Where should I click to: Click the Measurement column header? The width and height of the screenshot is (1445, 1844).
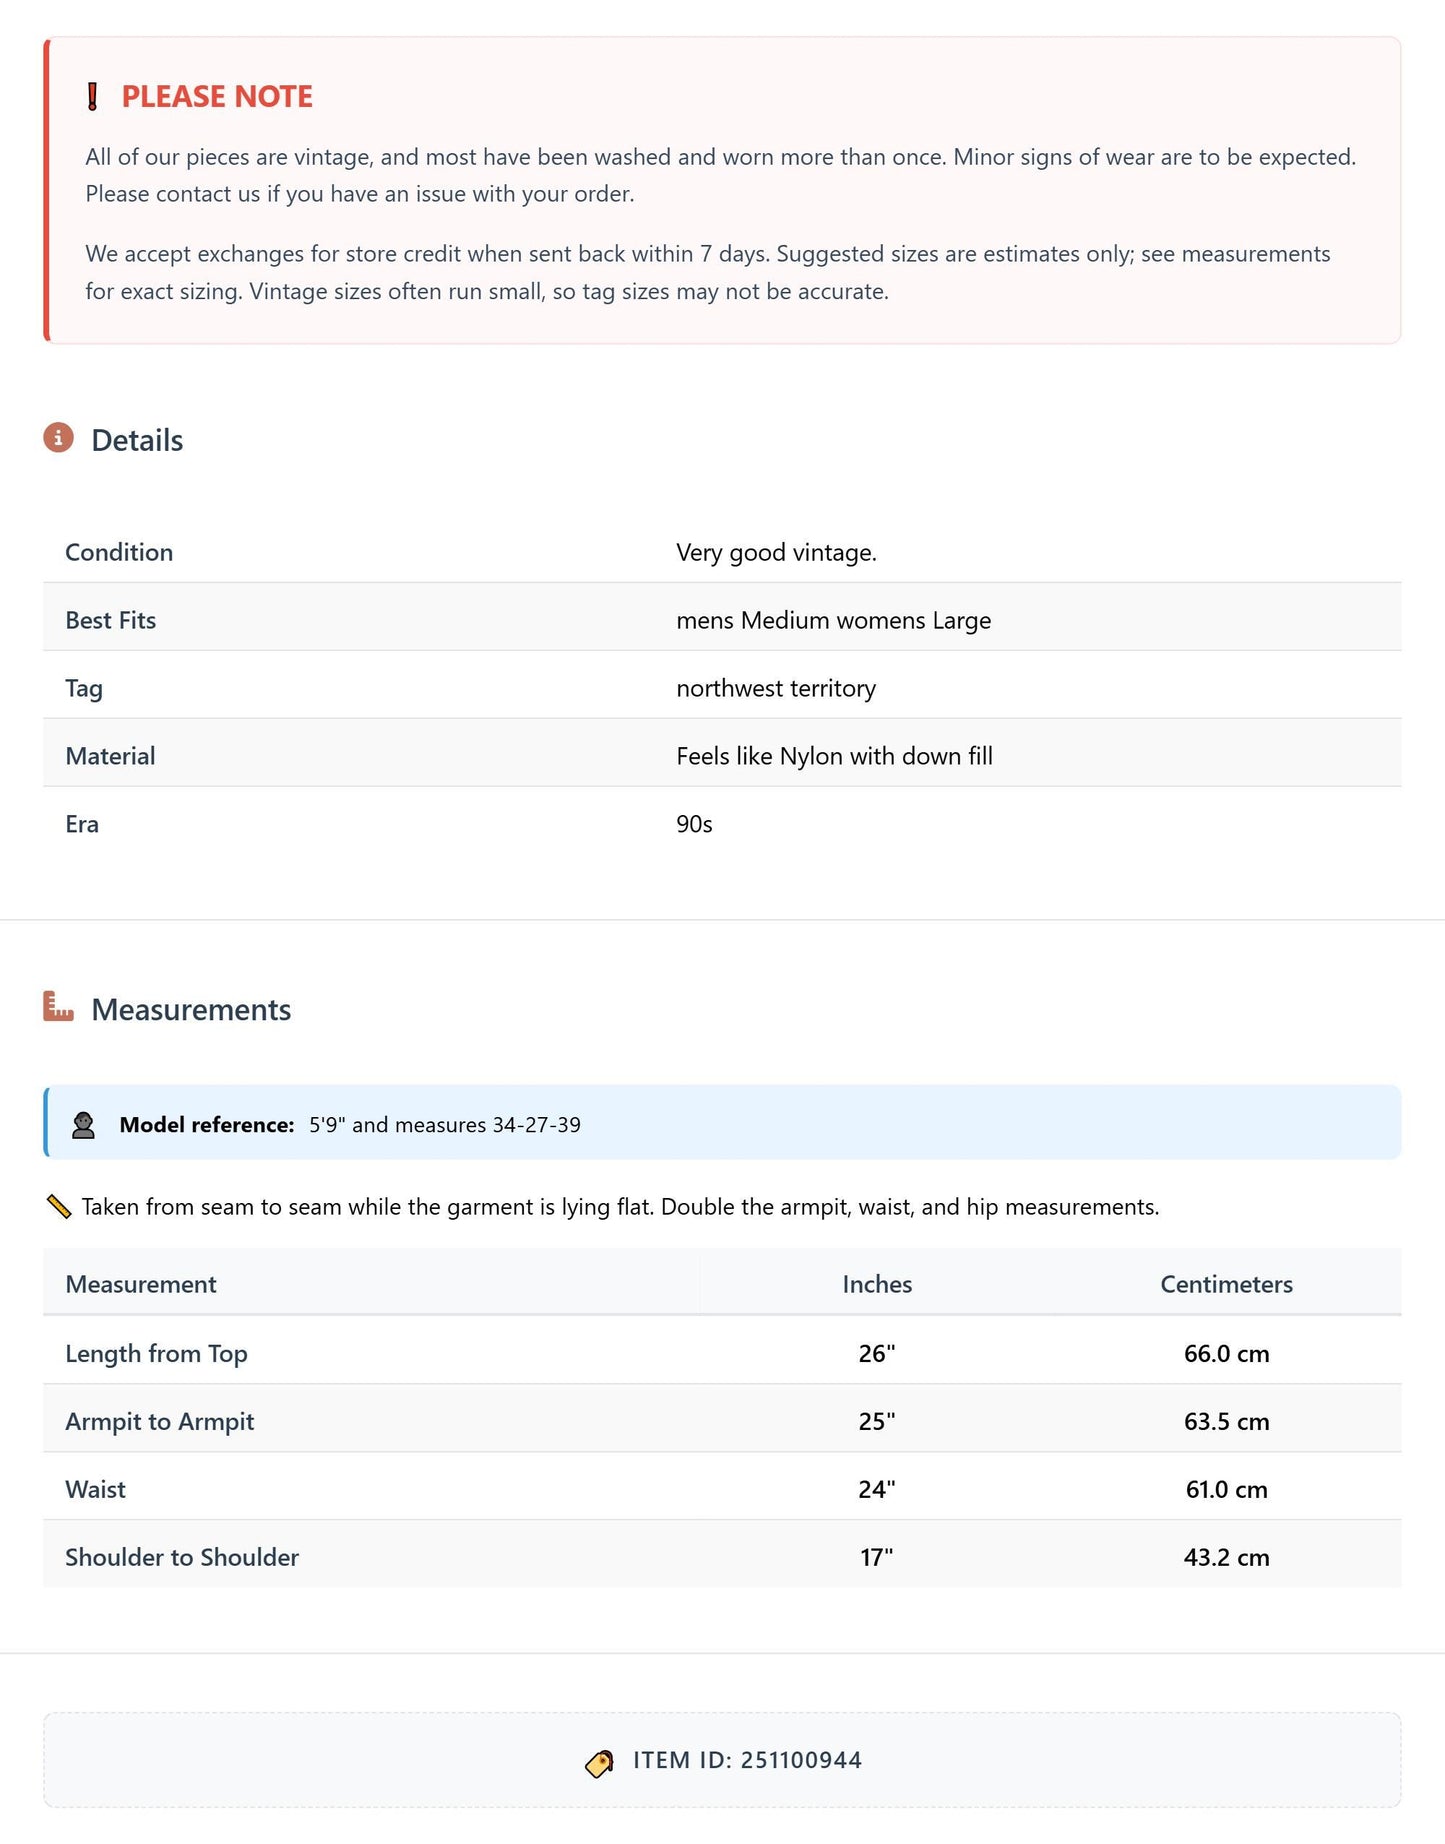(x=141, y=1284)
